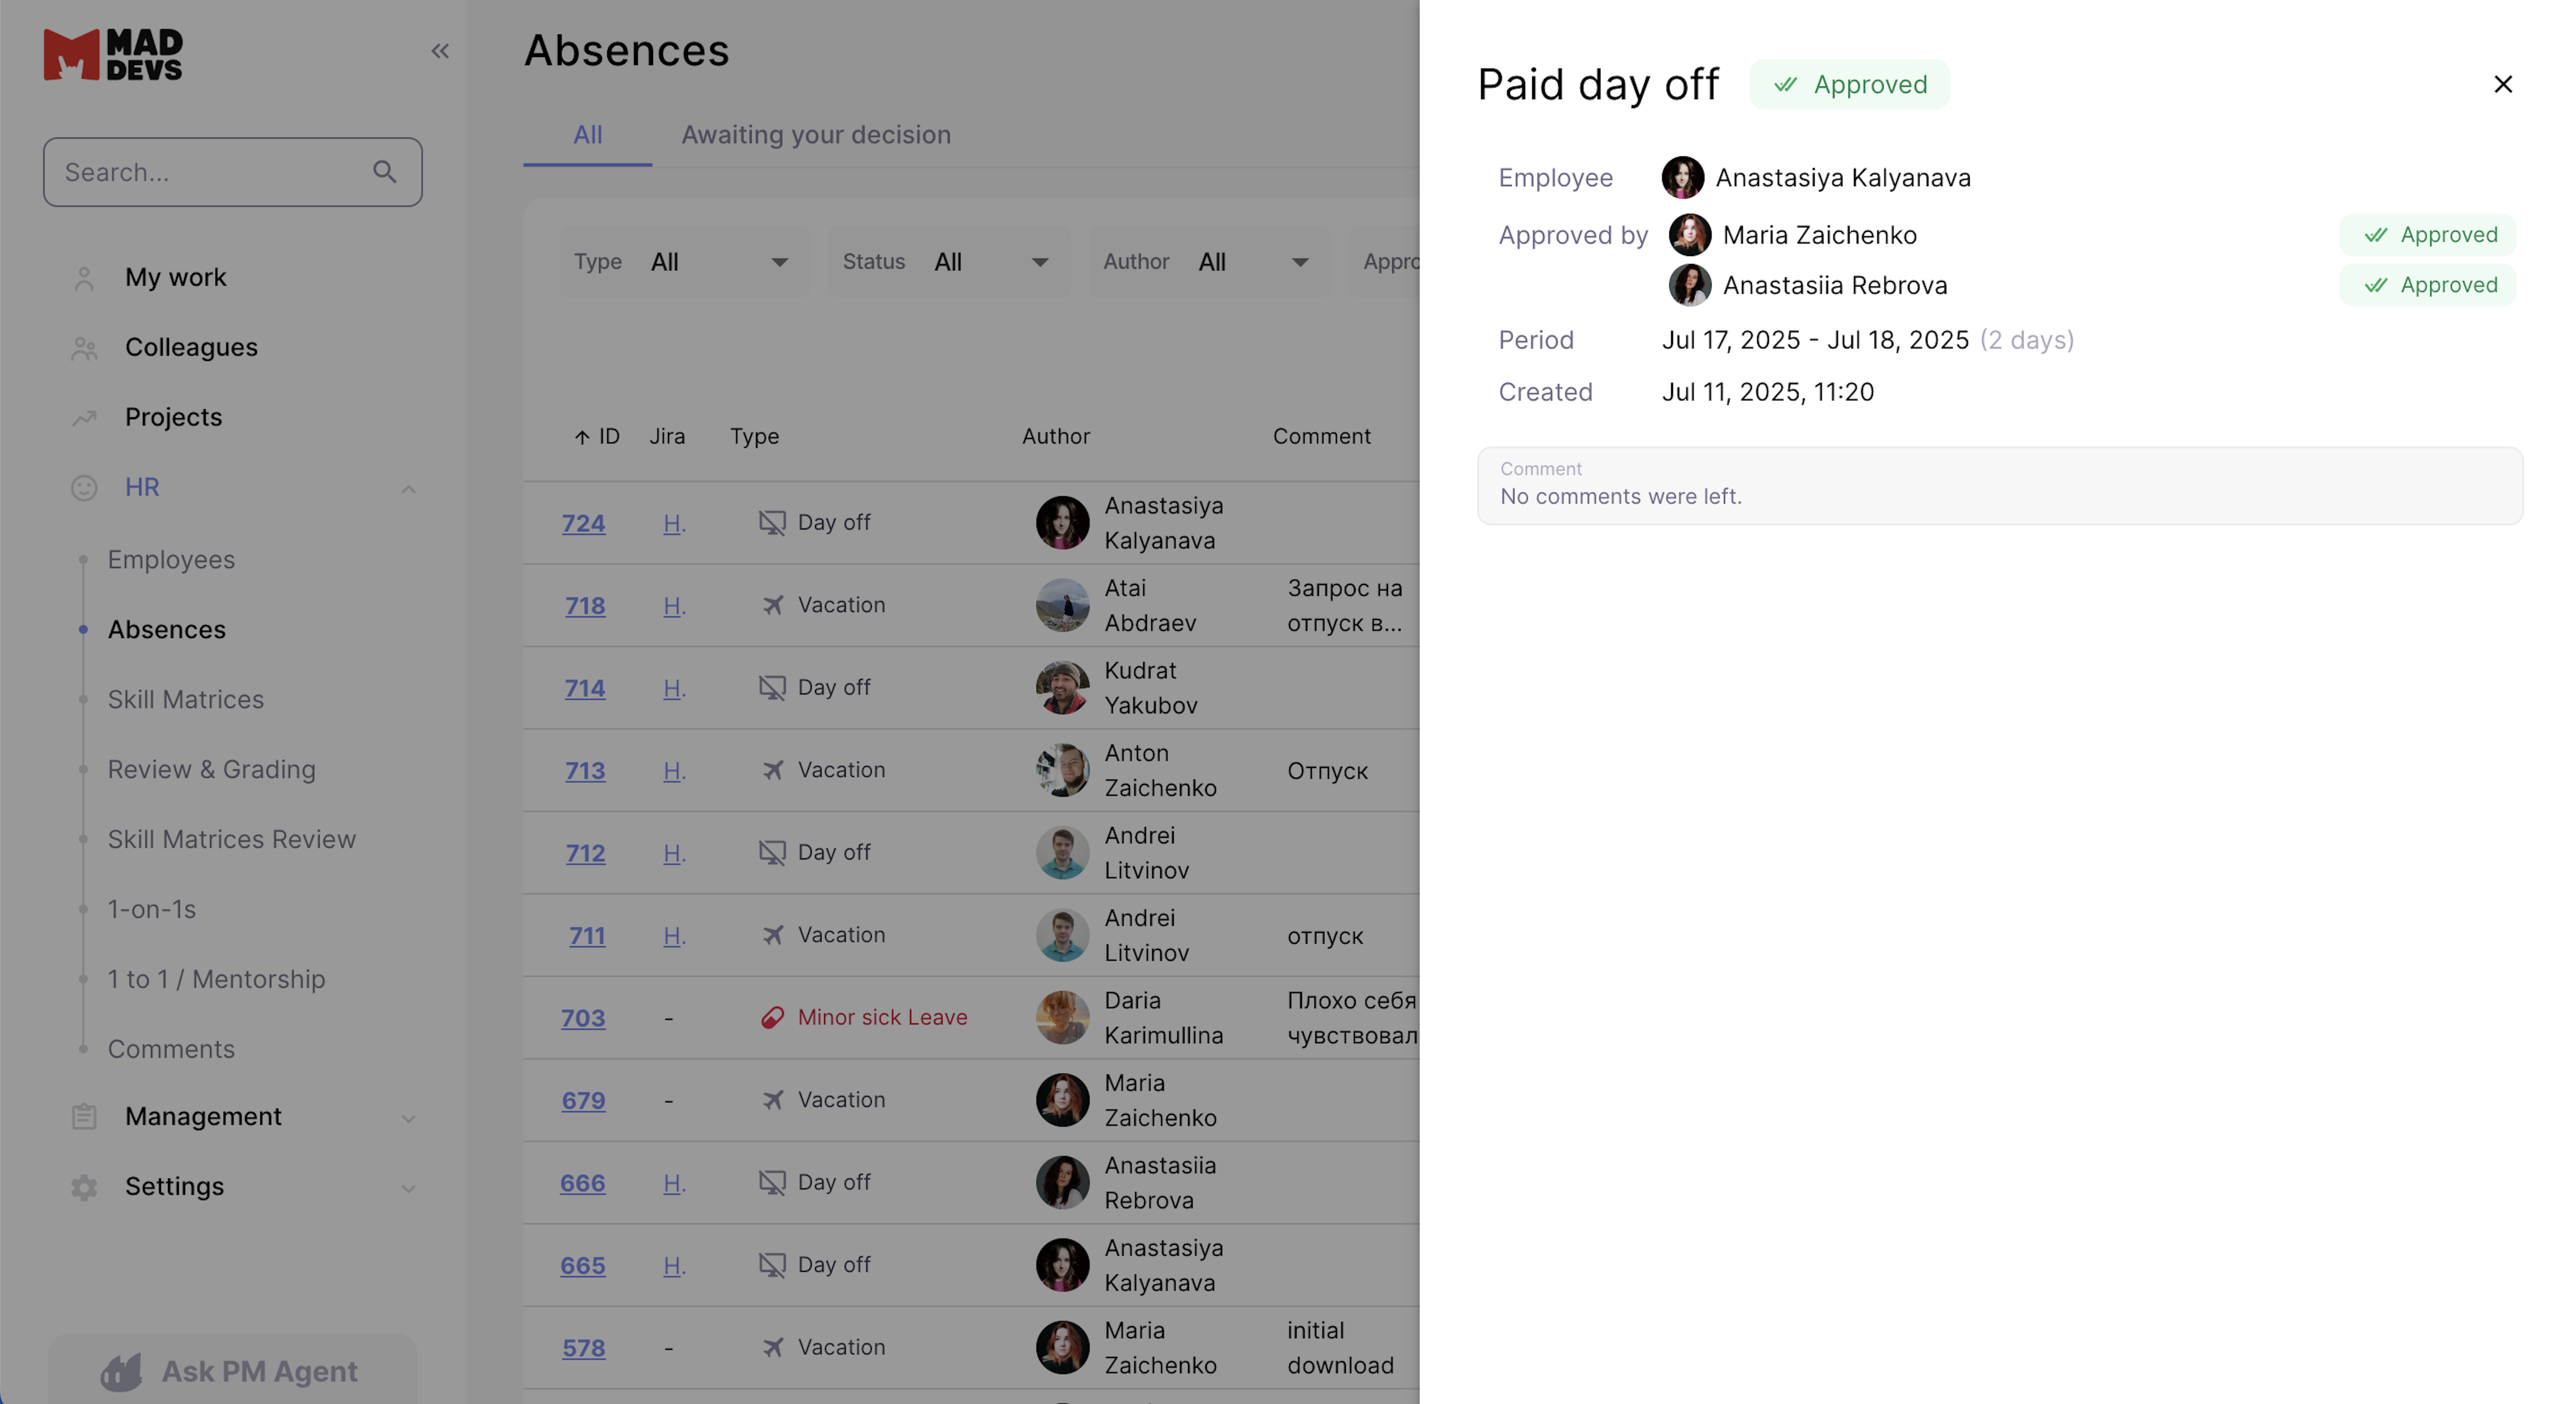Collapse the sidebar with double chevron icon
Viewport: 2576px width, 1404px height.
coord(440,51)
